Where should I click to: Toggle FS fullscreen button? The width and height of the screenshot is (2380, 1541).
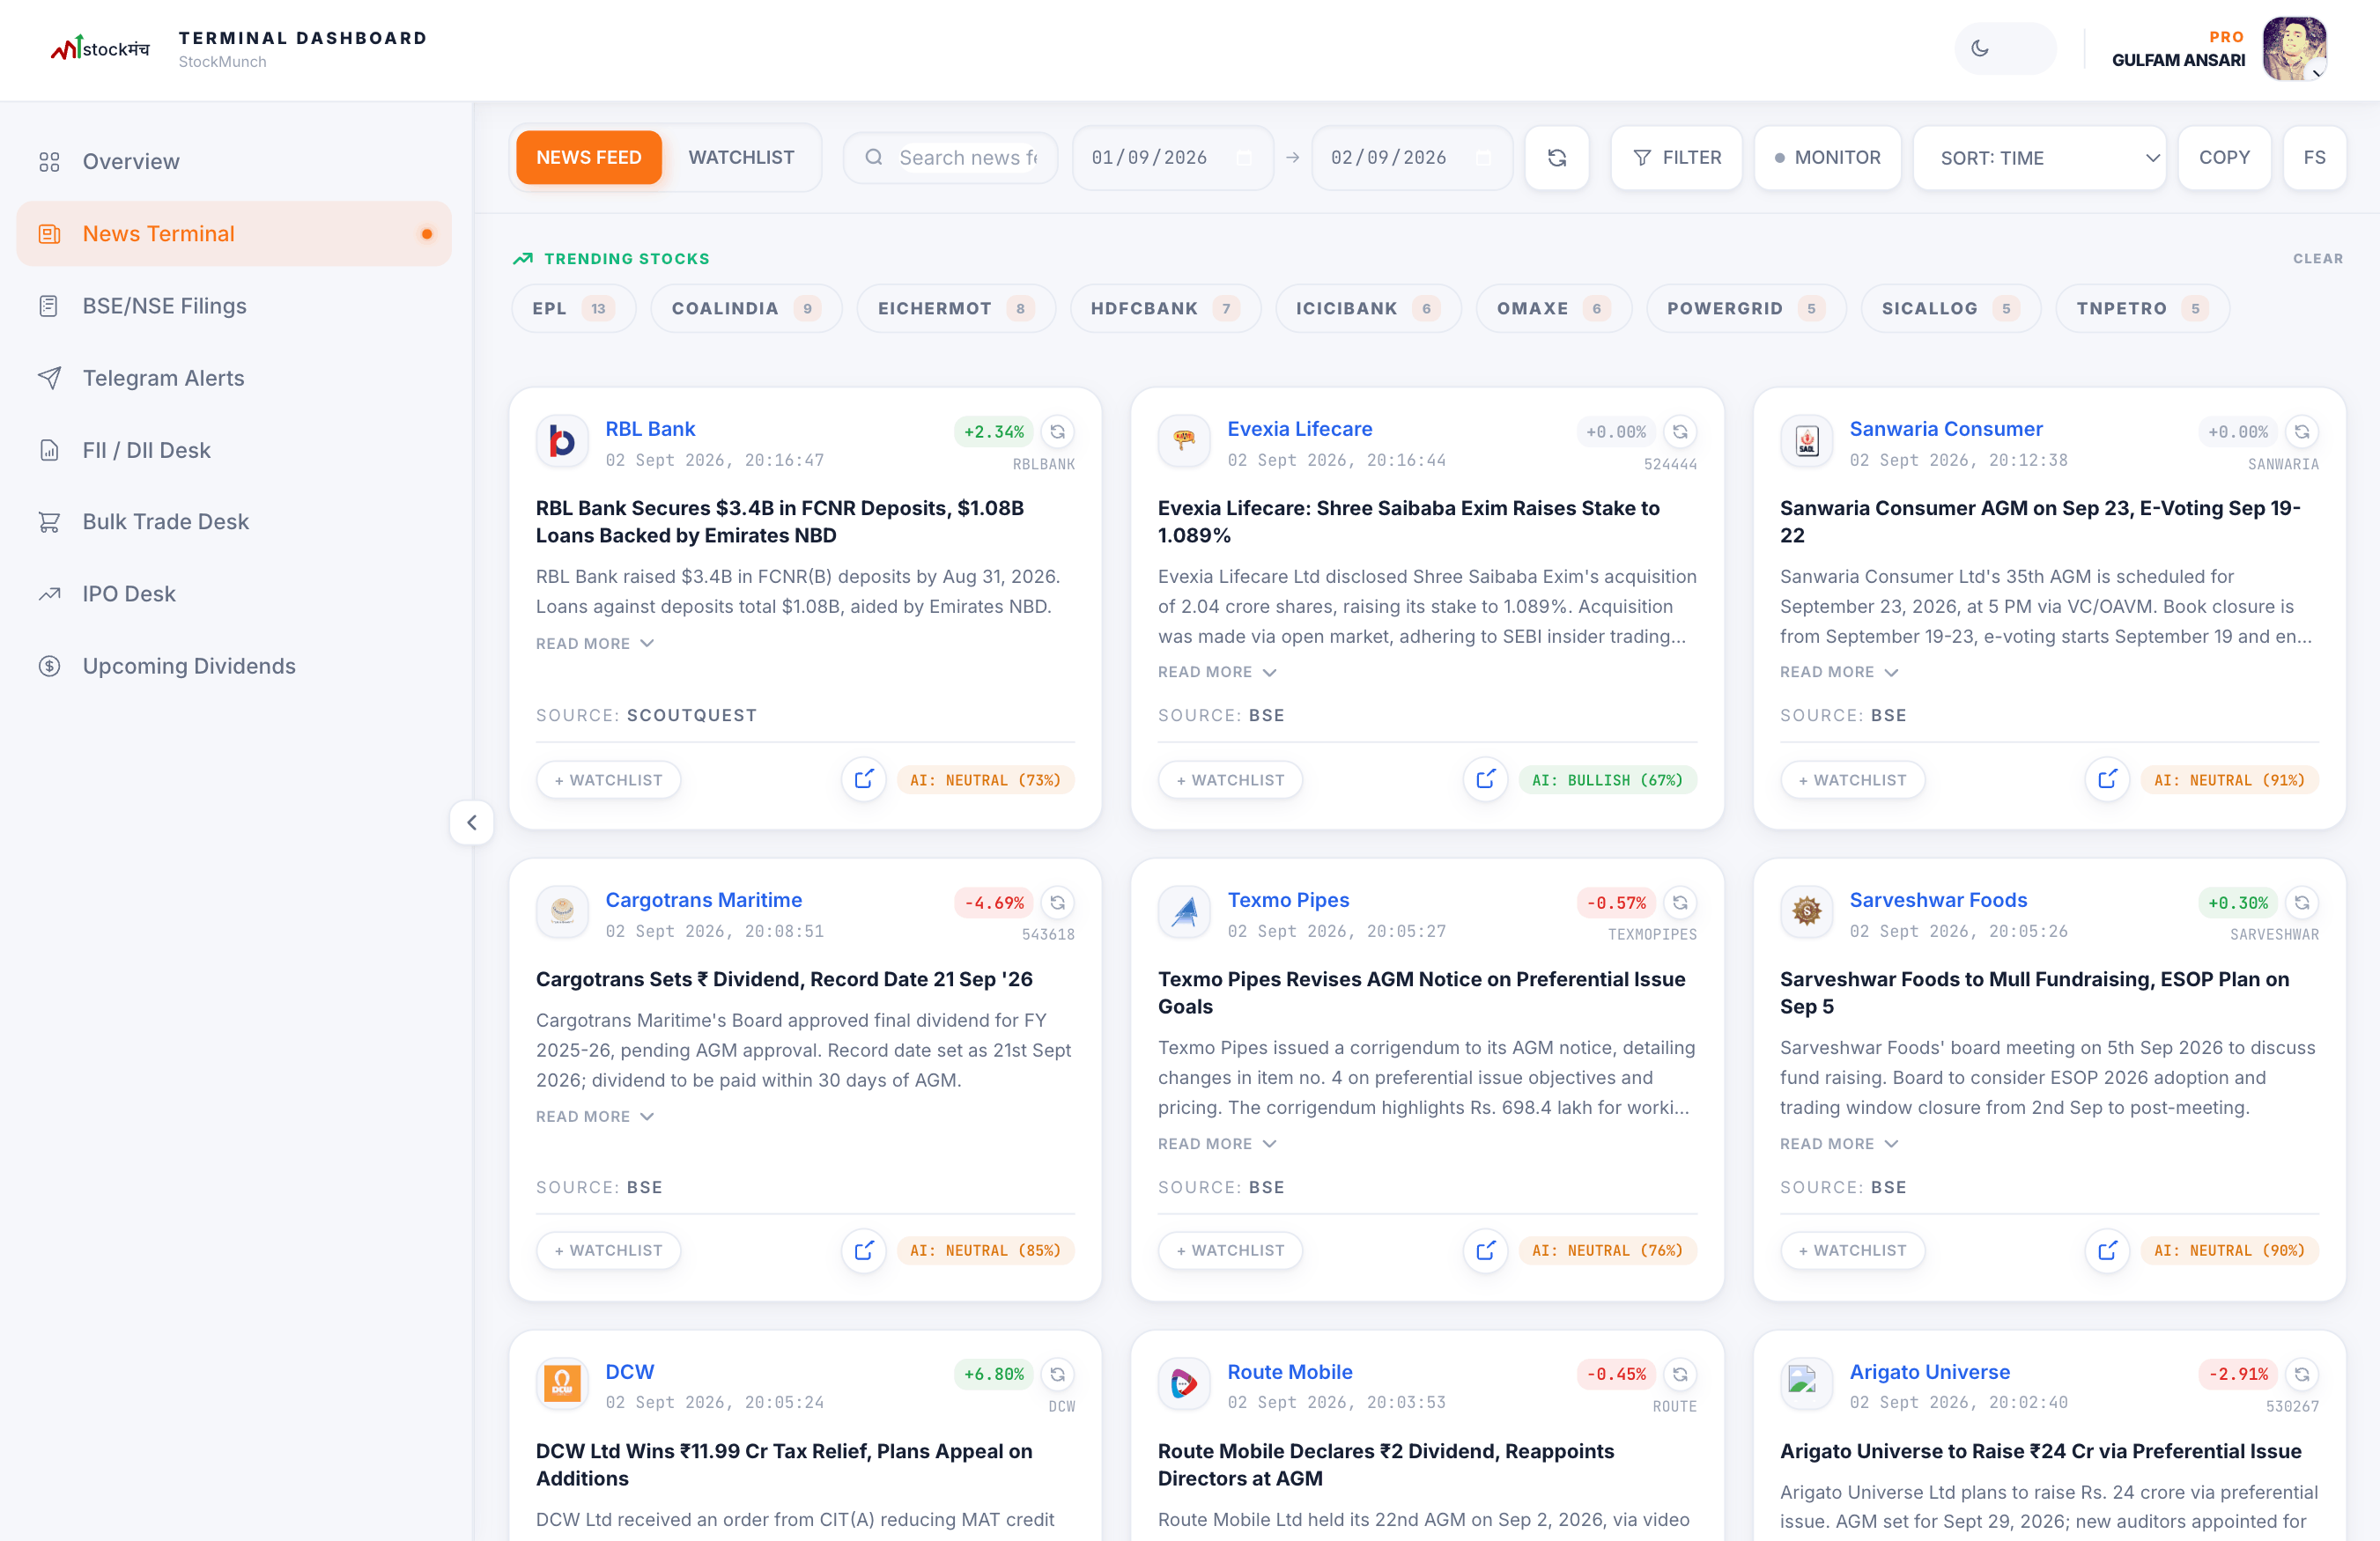click(2314, 157)
